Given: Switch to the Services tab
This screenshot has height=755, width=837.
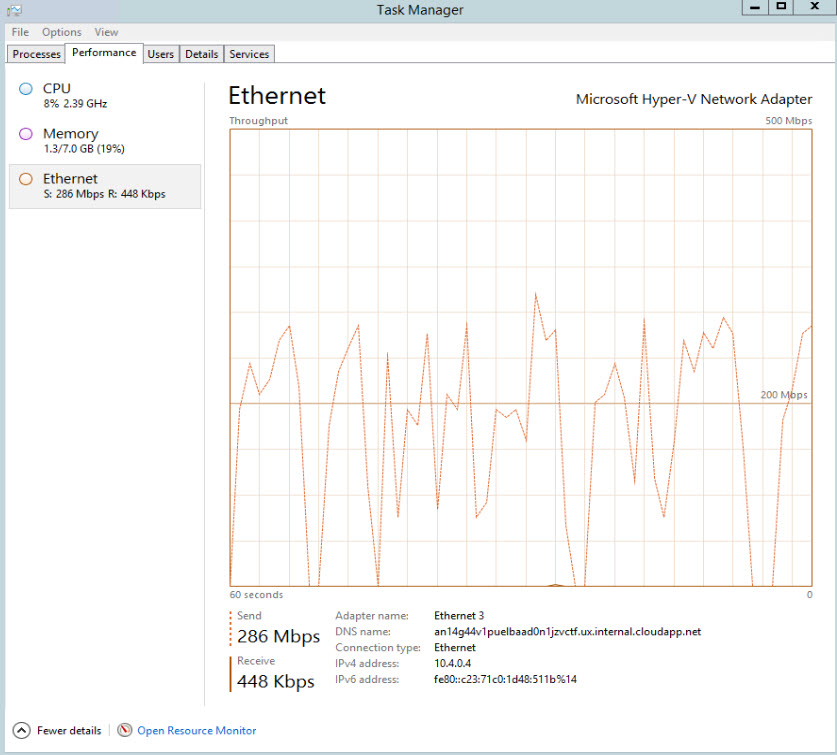Looking at the screenshot, I should coord(248,54).
